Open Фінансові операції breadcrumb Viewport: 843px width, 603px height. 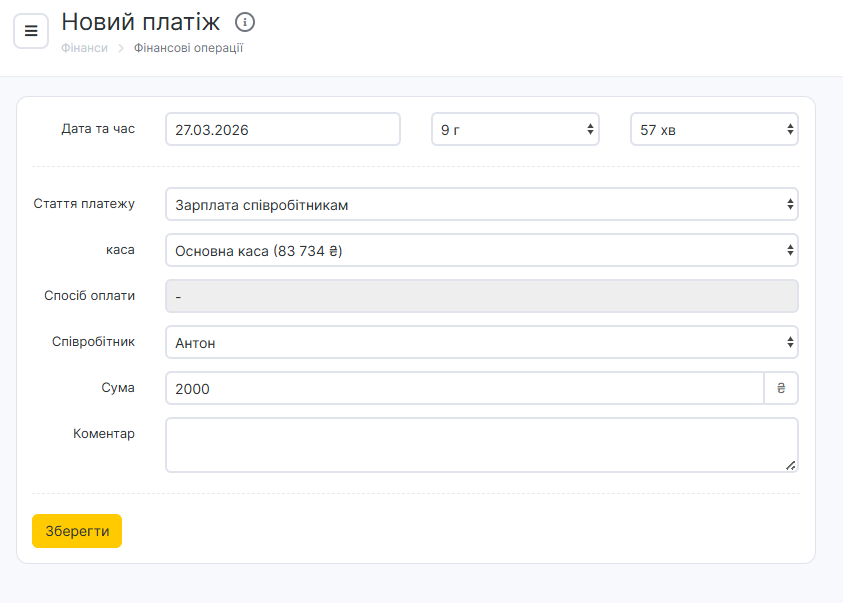pos(188,48)
